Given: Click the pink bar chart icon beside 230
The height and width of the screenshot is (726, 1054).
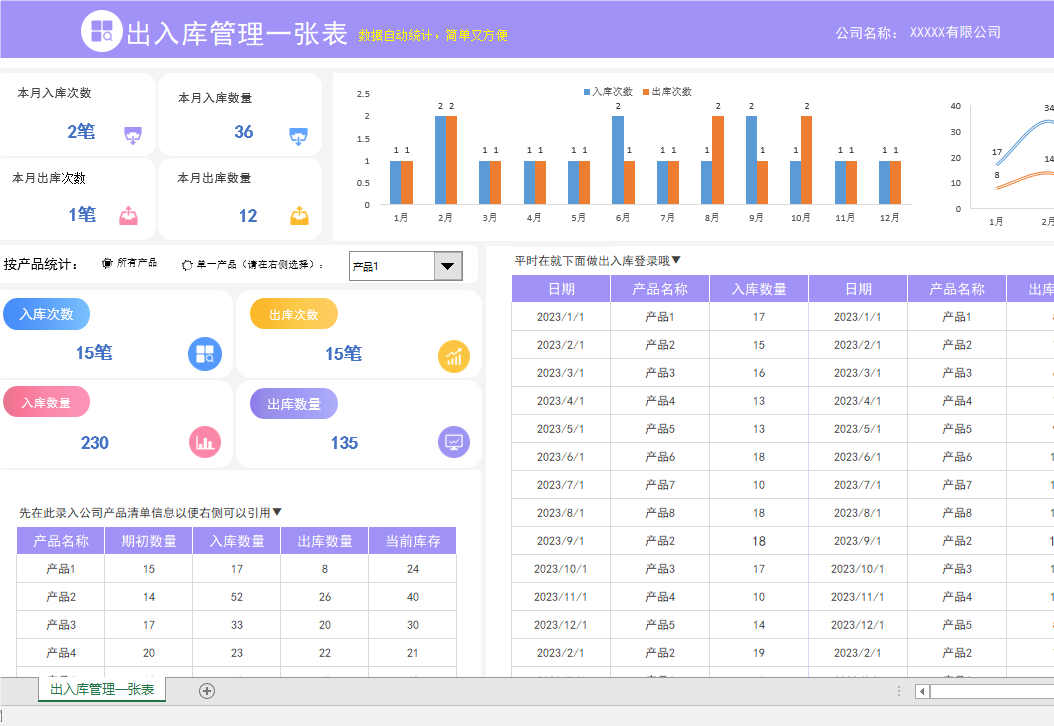Looking at the screenshot, I should click(204, 442).
